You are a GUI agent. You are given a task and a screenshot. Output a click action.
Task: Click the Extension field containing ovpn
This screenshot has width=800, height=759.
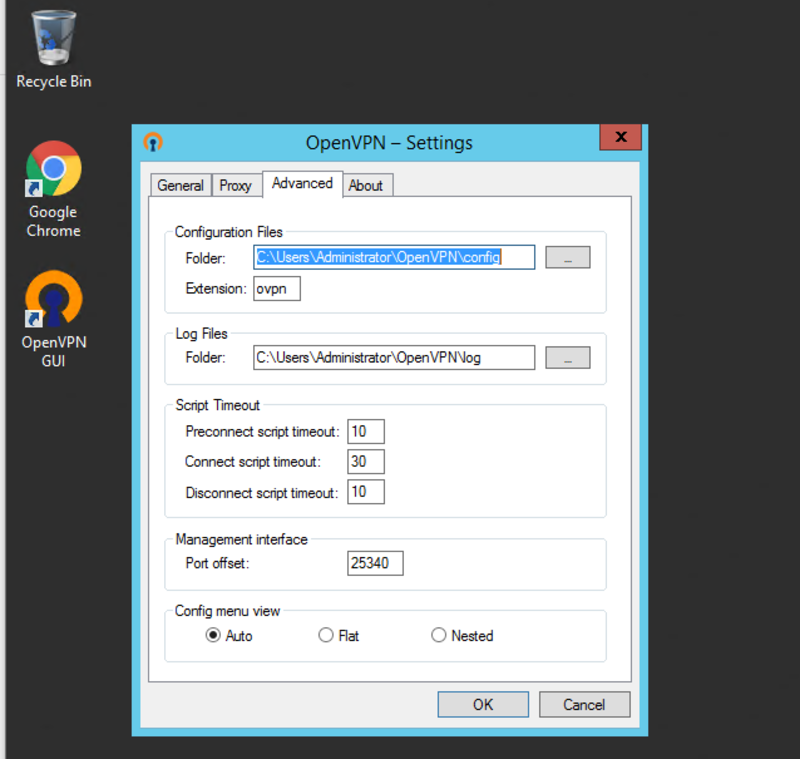277,289
